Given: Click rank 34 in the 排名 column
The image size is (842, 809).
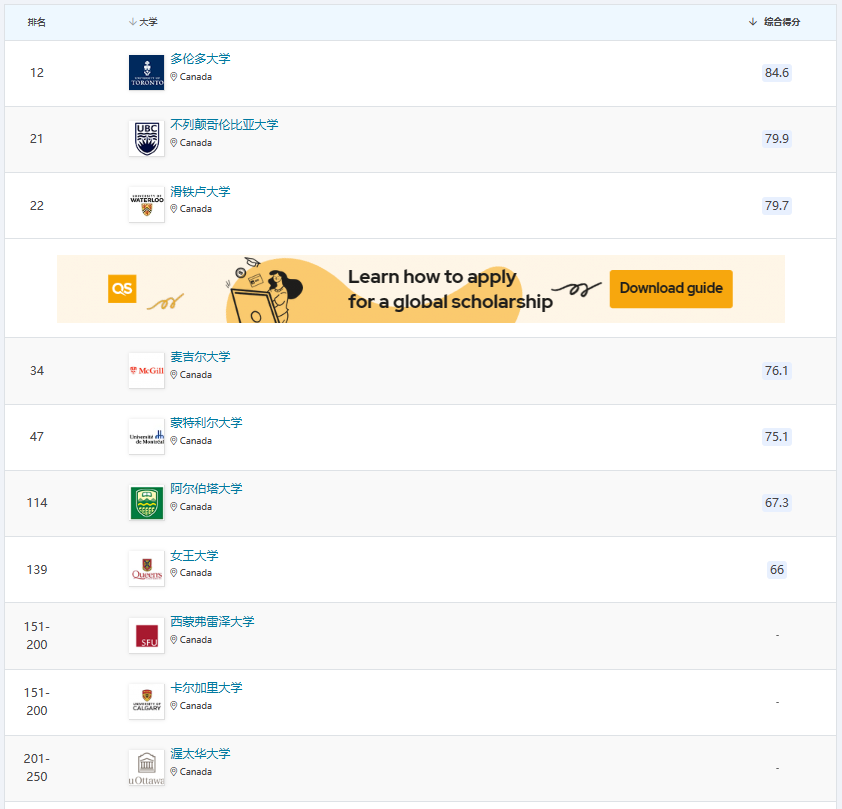Looking at the screenshot, I should point(37,370).
